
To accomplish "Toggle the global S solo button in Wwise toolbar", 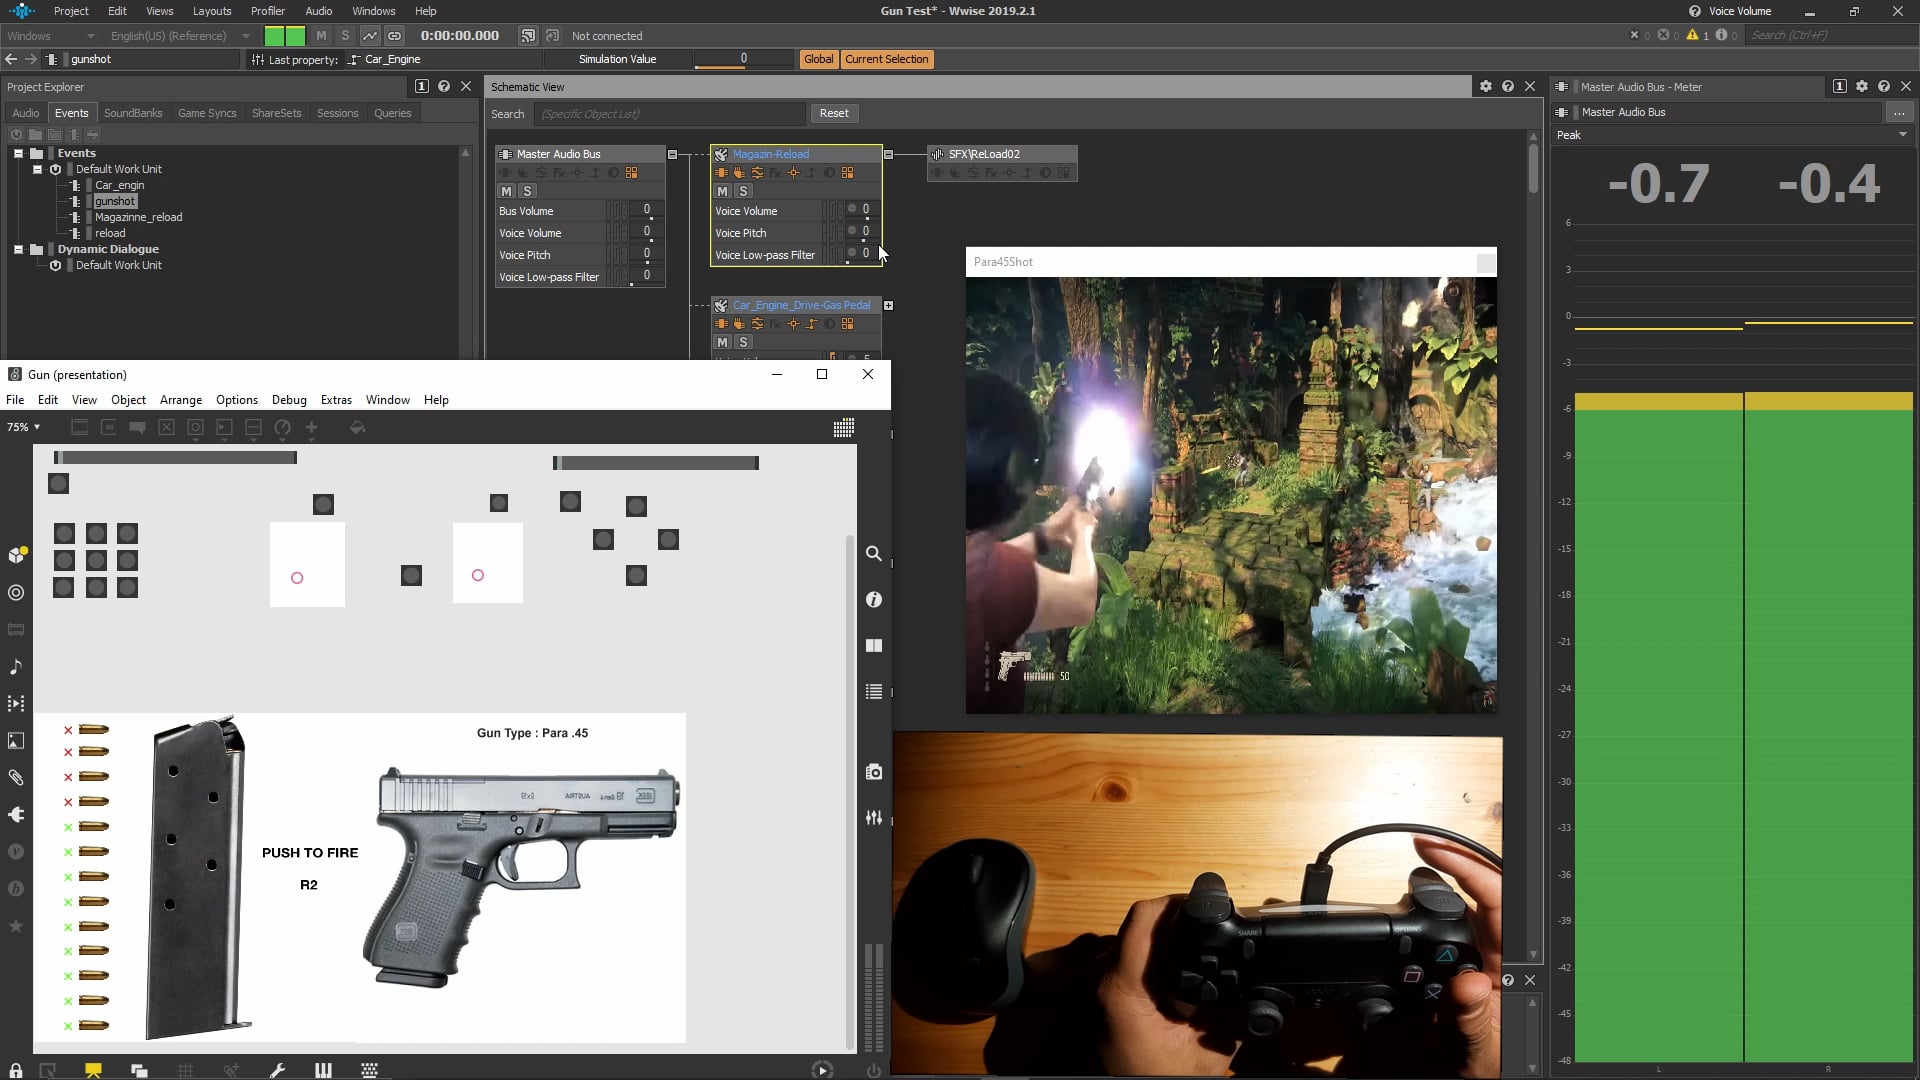I will point(345,36).
